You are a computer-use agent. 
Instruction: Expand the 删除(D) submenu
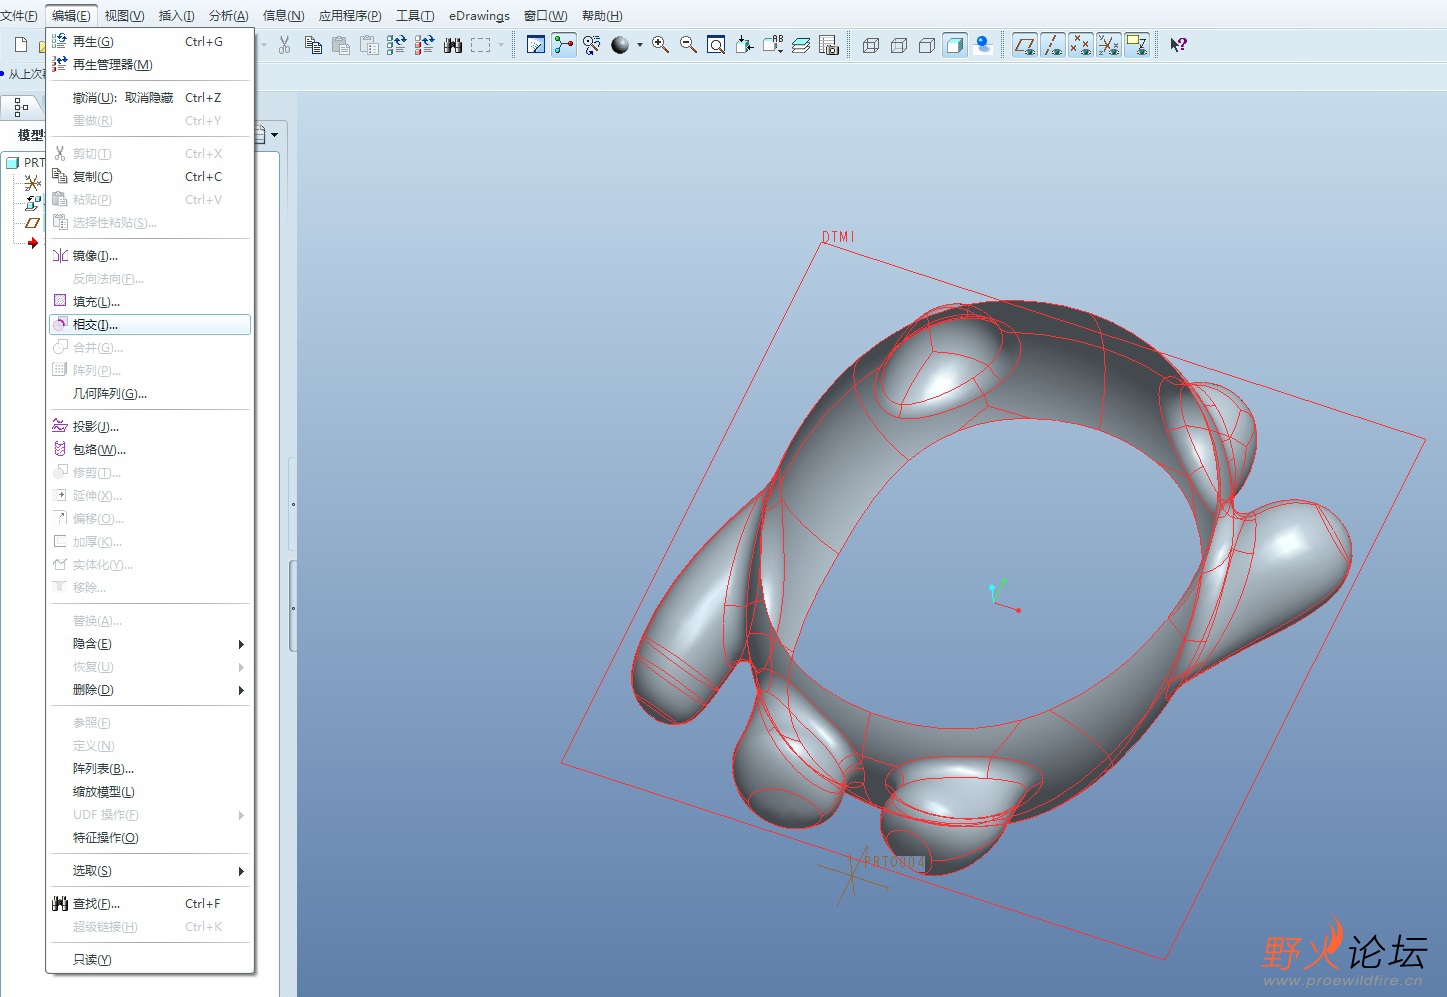(241, 690)
